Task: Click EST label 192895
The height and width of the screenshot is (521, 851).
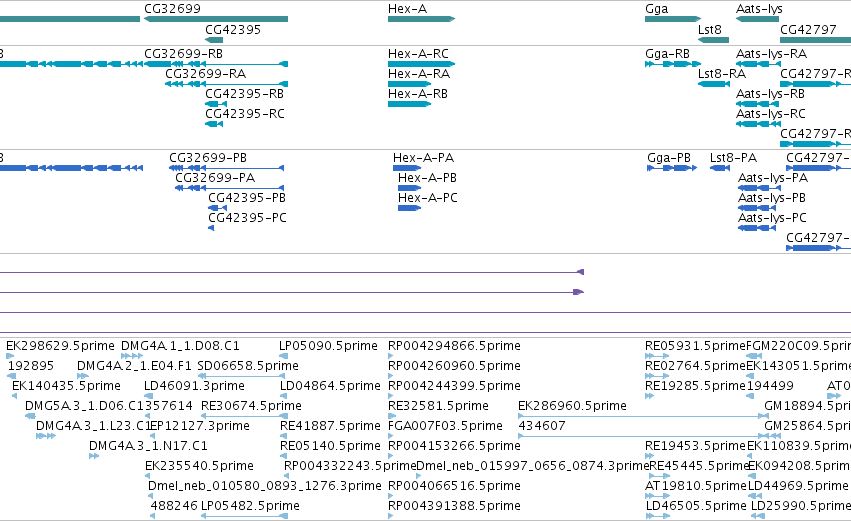Action: pyautogui.click(x=31, y=366)
